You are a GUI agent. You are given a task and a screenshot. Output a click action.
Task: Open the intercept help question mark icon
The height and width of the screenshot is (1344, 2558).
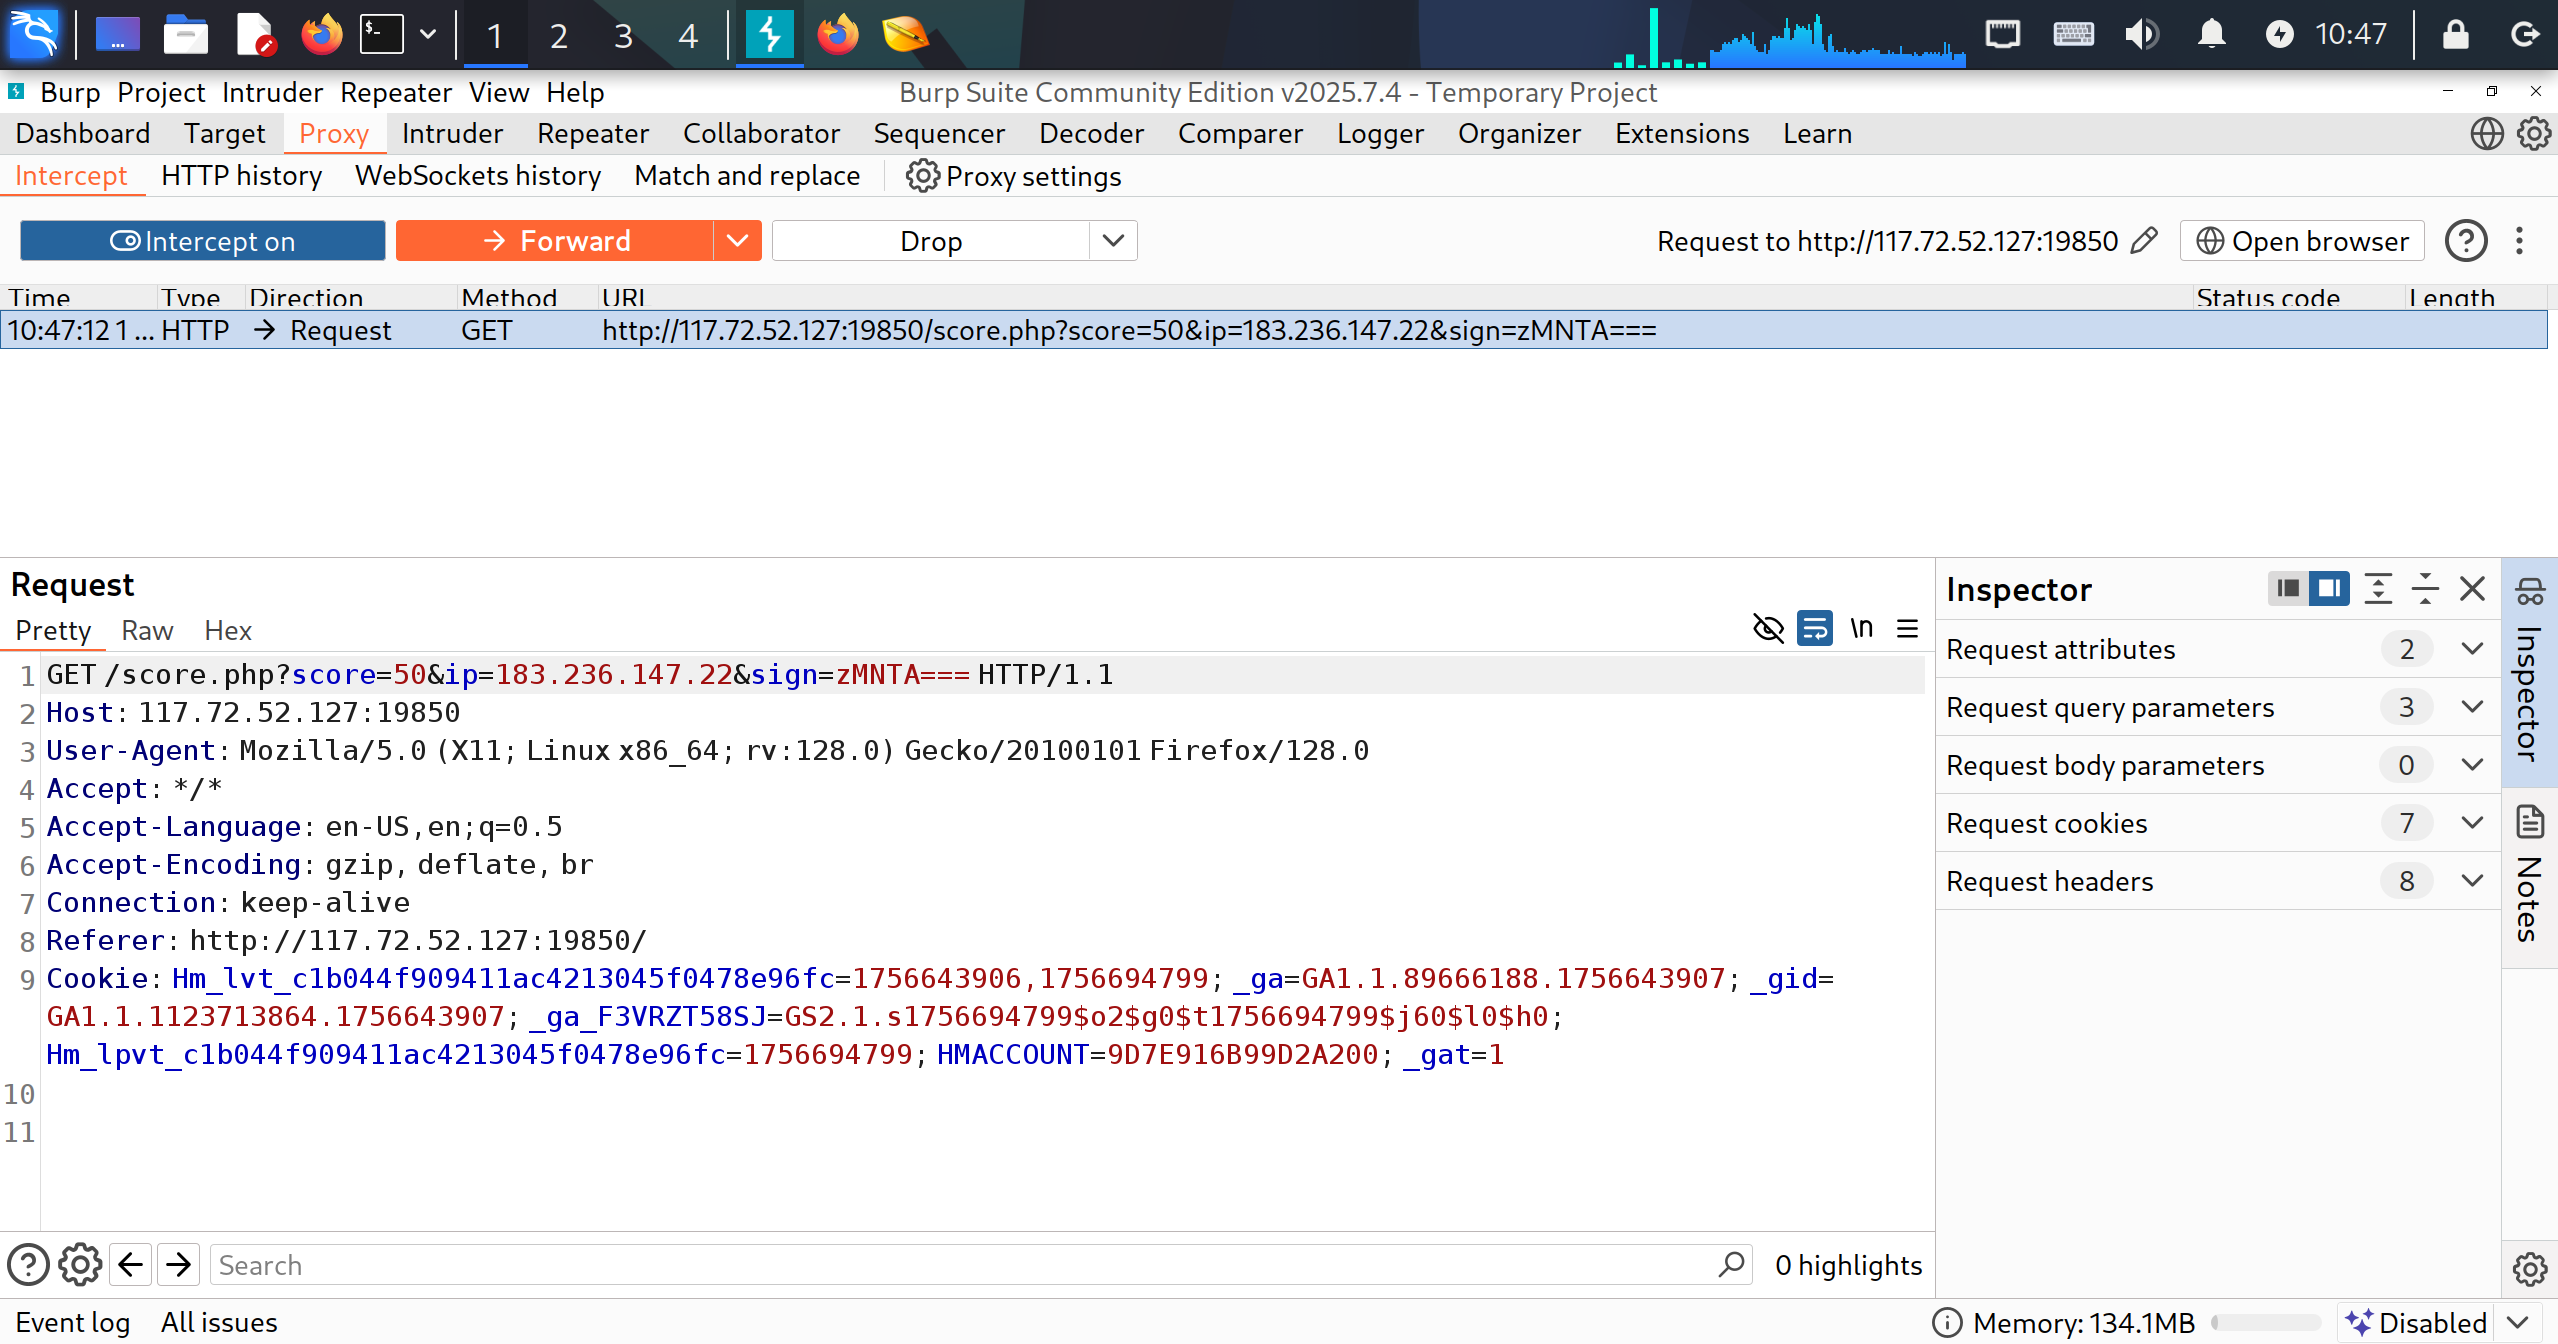tap(2465, 241)
